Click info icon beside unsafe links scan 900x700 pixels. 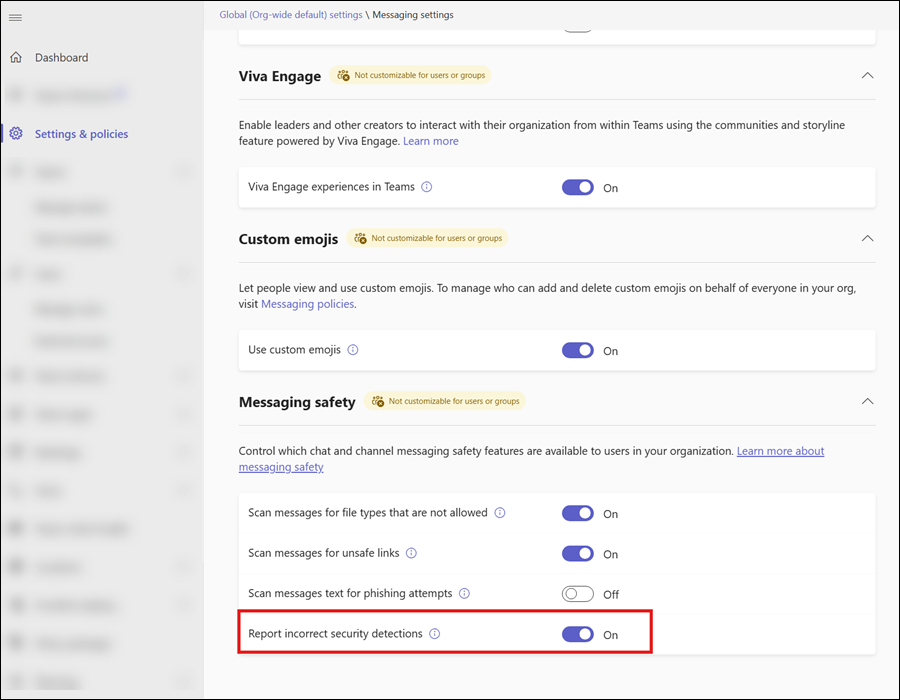point(411,553)
